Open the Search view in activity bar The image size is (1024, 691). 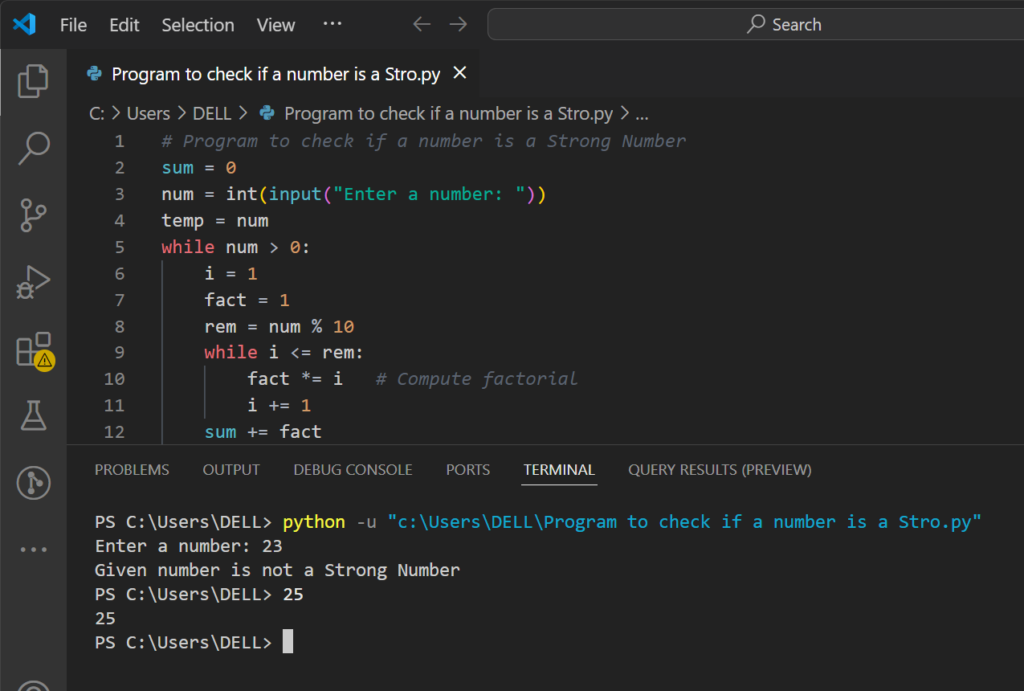coord(33,148)
